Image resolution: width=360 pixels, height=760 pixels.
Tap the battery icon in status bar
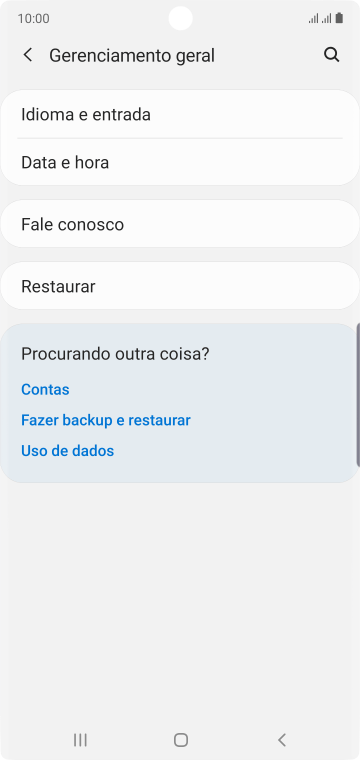click(339, 18)
